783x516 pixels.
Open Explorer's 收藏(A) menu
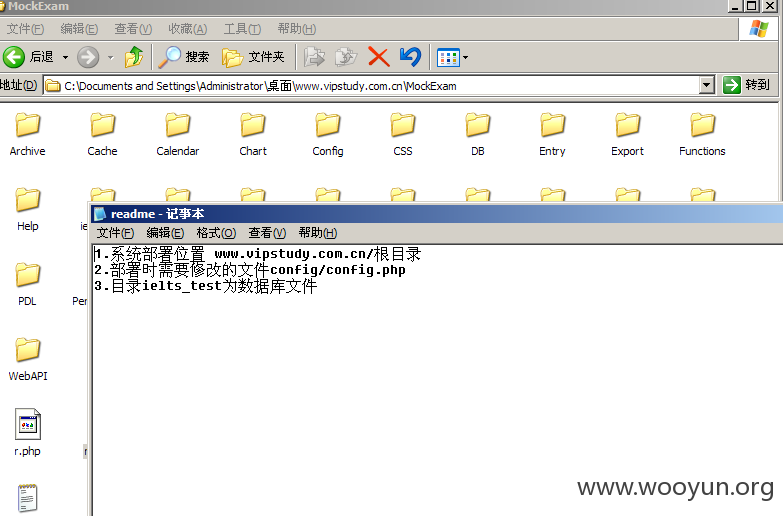coord(187,29)
